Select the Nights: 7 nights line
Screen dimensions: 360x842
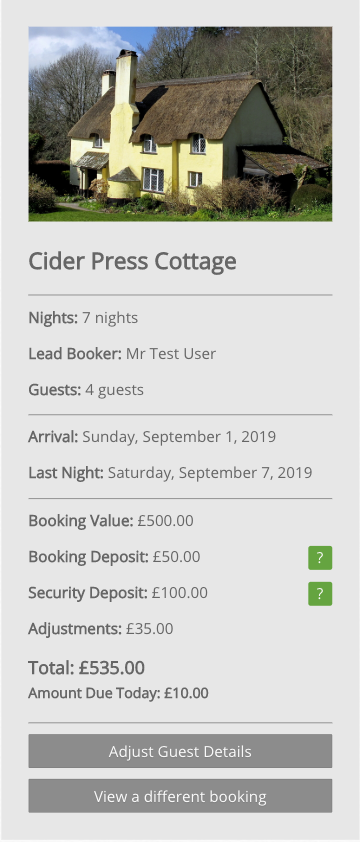click(x=83, y=318)
